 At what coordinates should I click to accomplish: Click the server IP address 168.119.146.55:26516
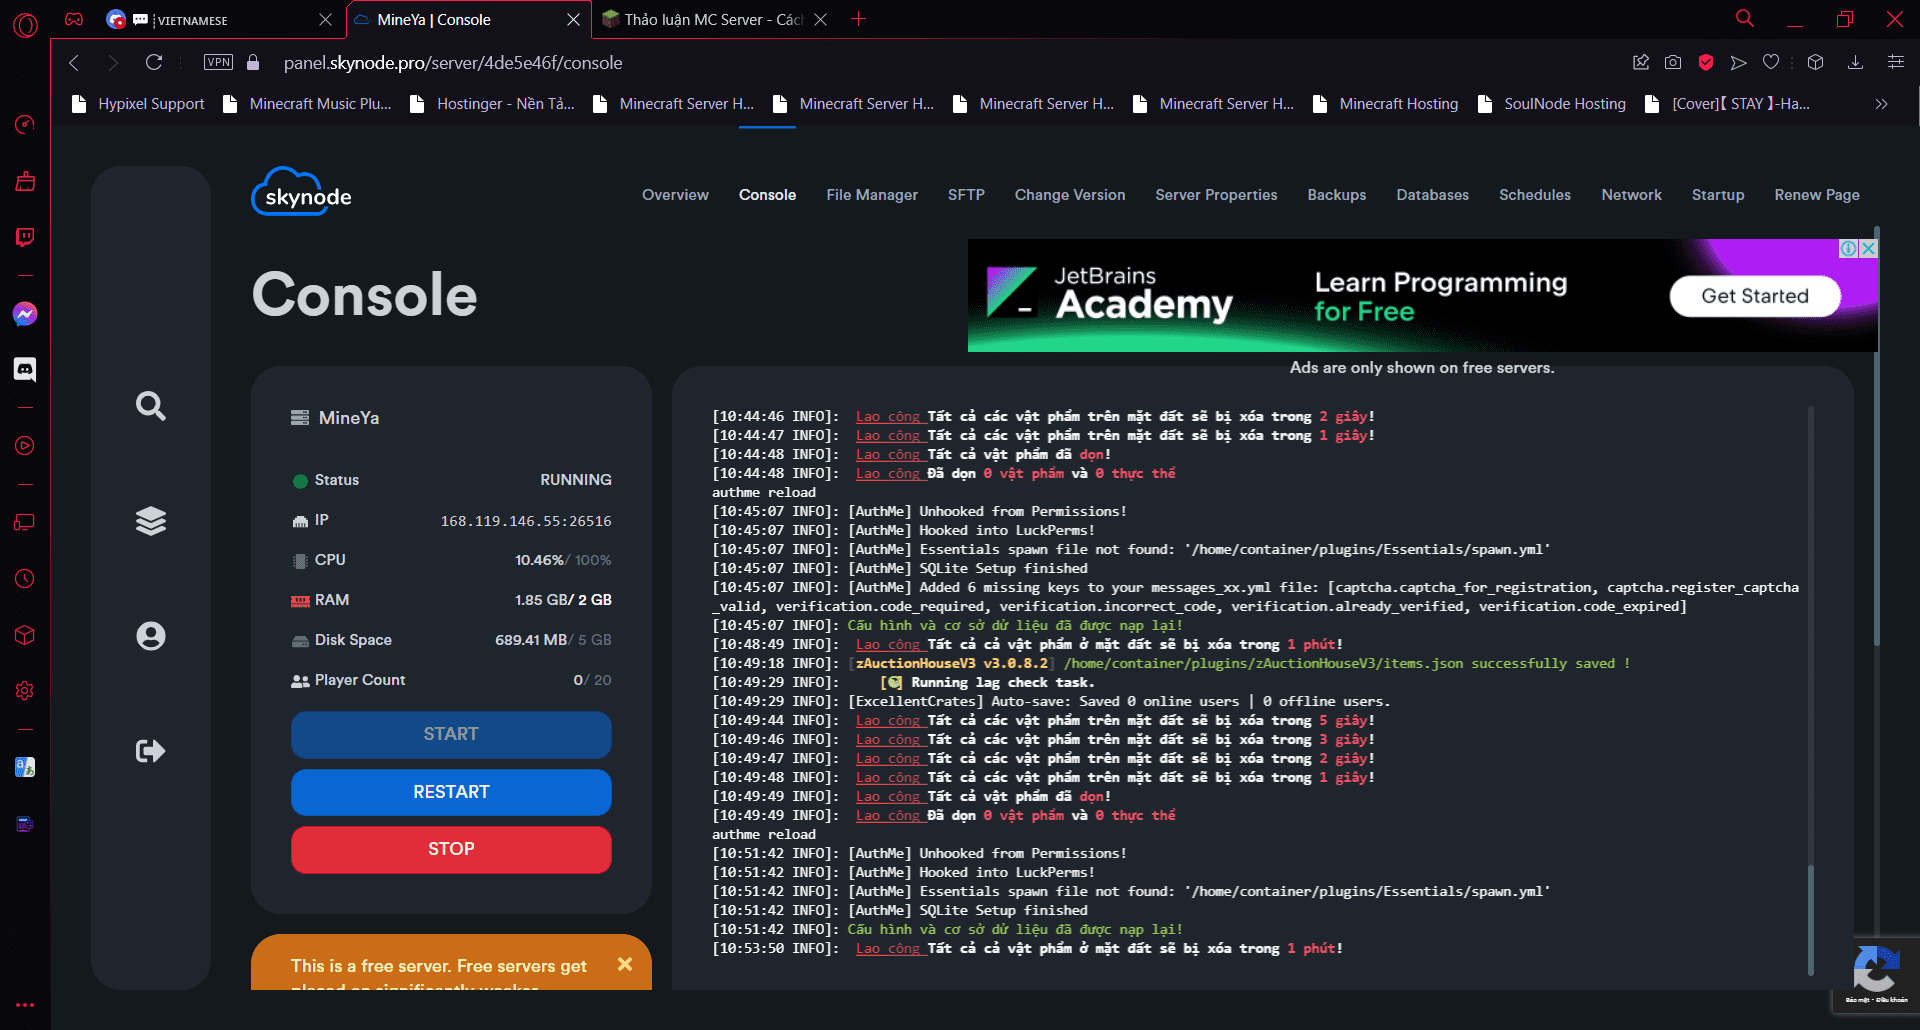coord(526,521)
